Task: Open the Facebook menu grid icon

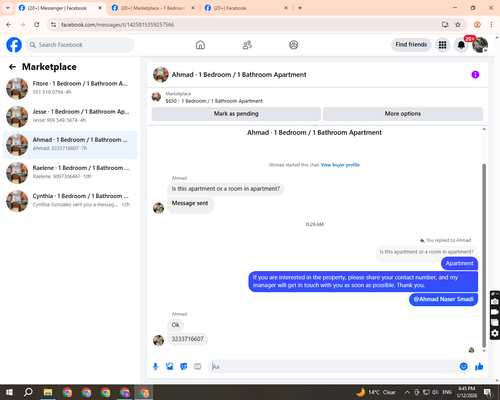Action: (x=442, y=45)
